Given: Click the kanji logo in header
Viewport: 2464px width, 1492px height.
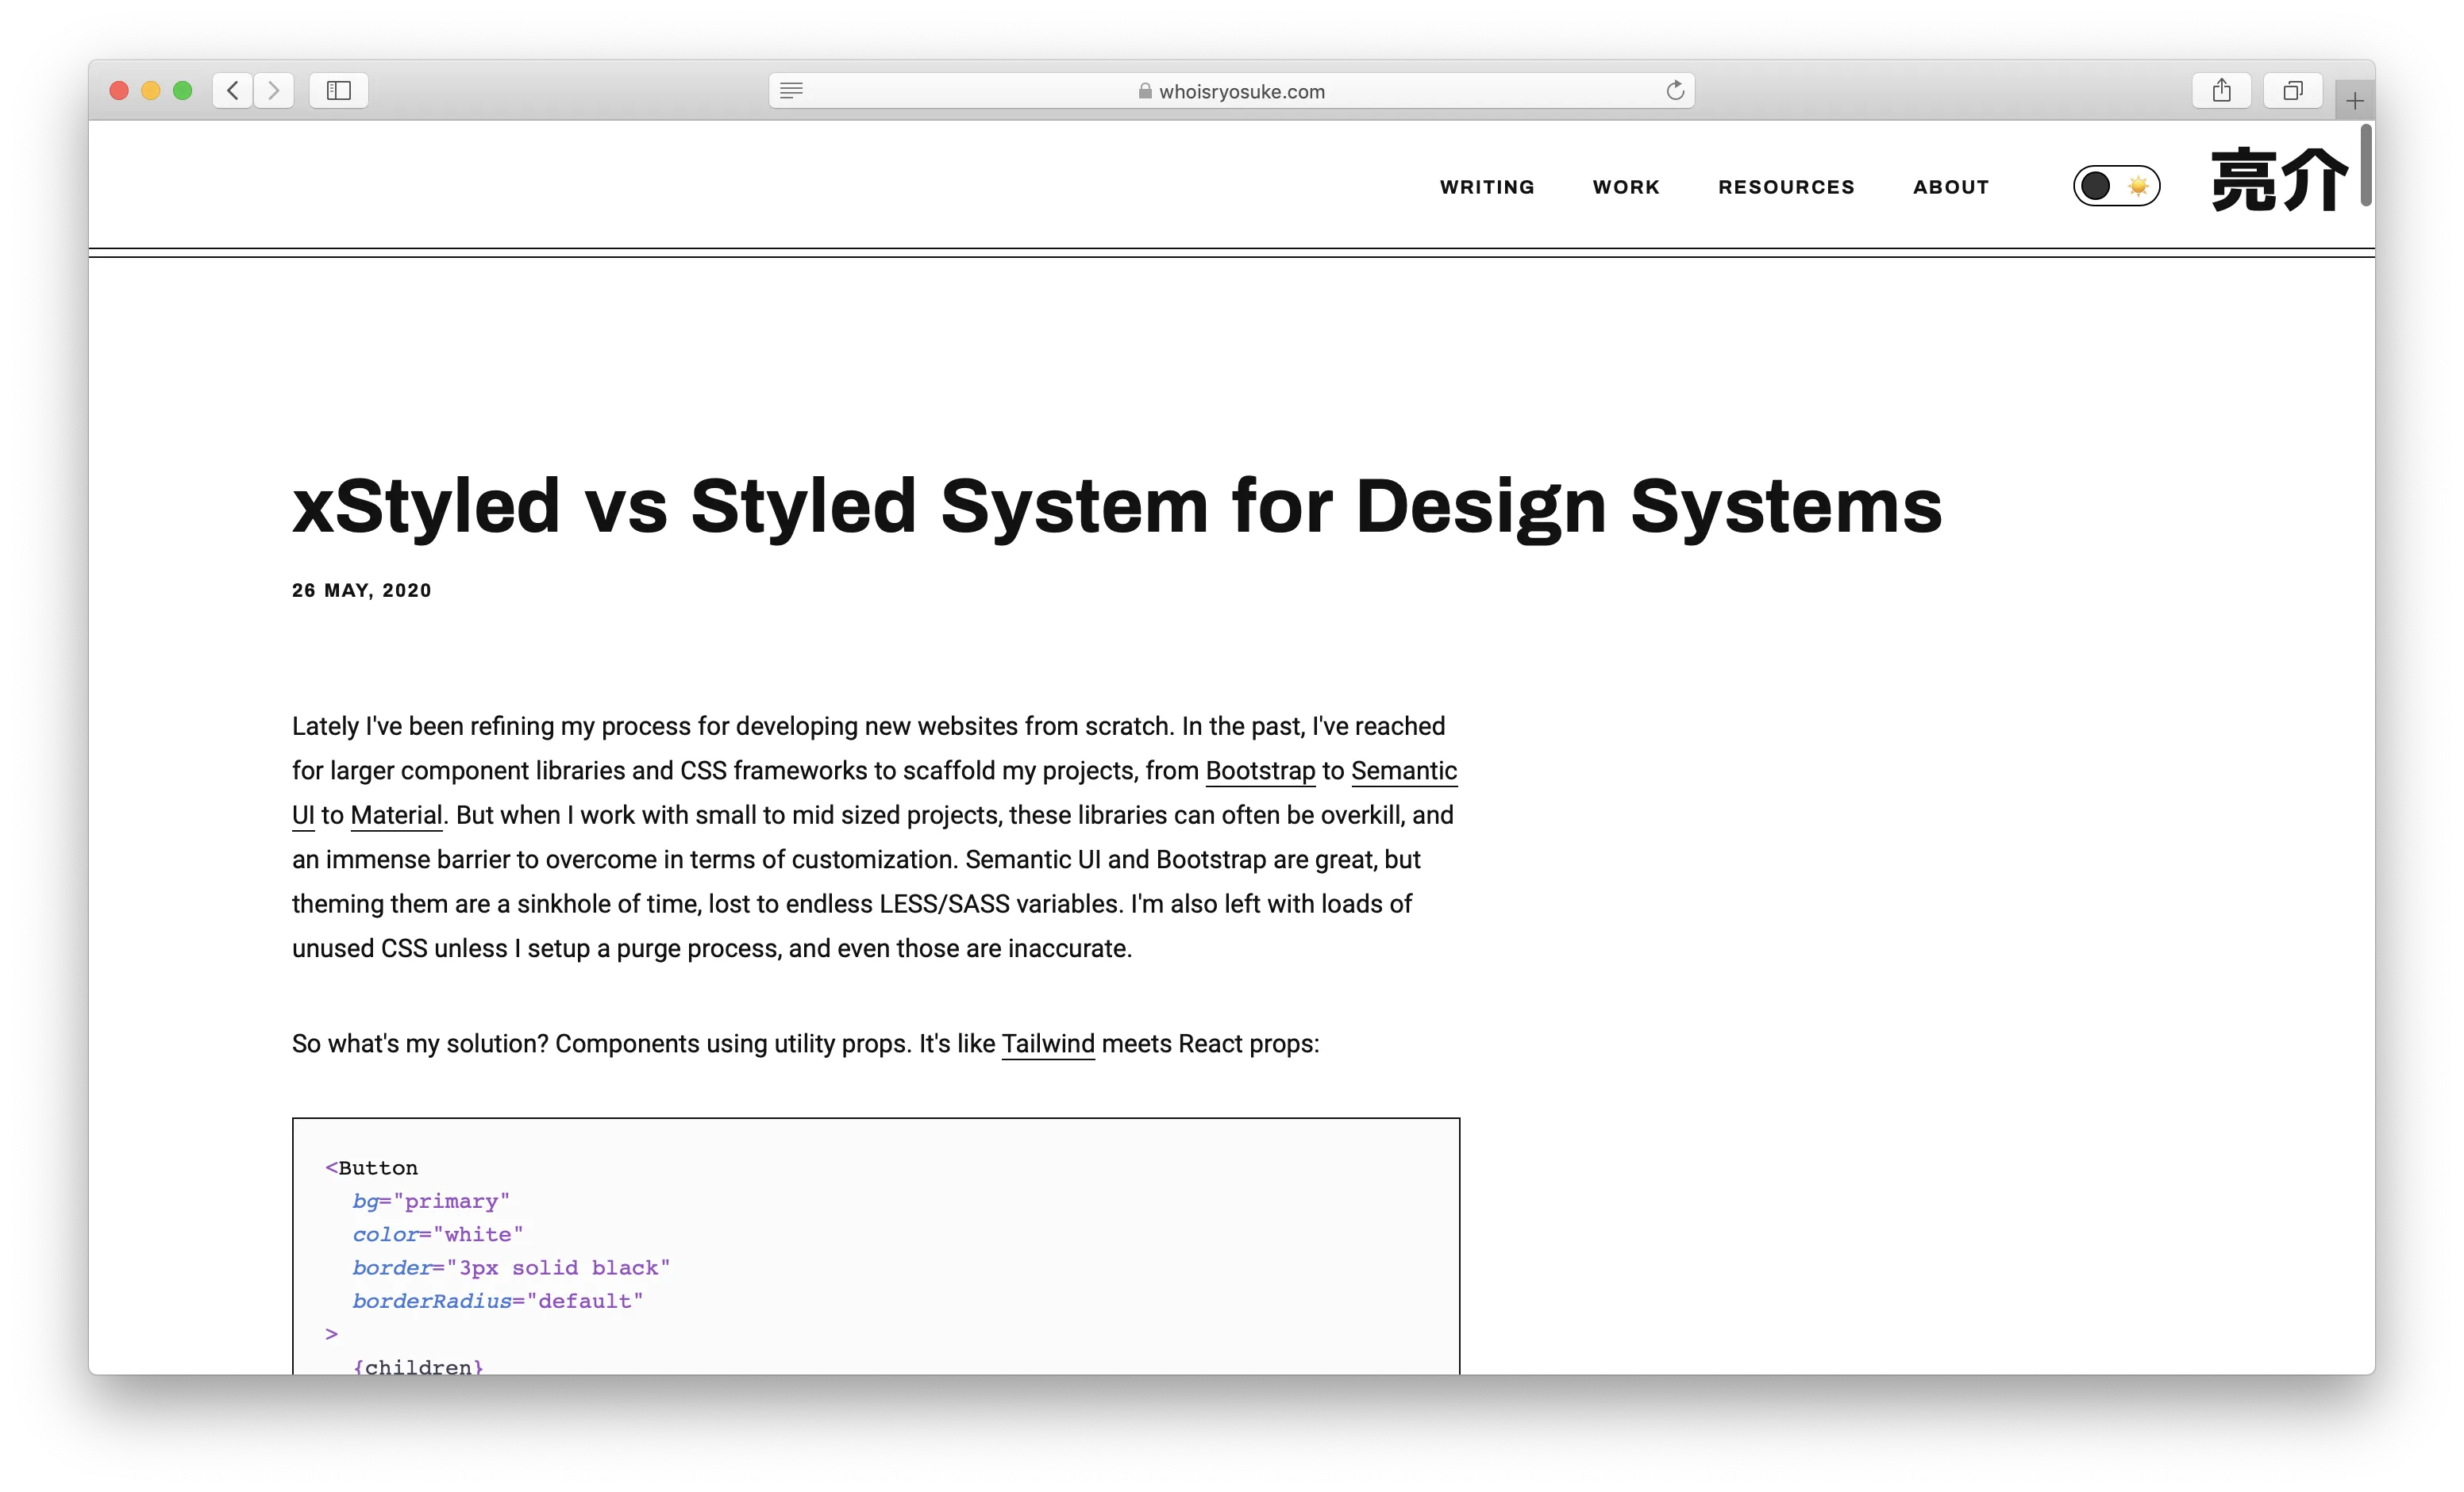Looking at the screenshot, I should pos(2279,181).
